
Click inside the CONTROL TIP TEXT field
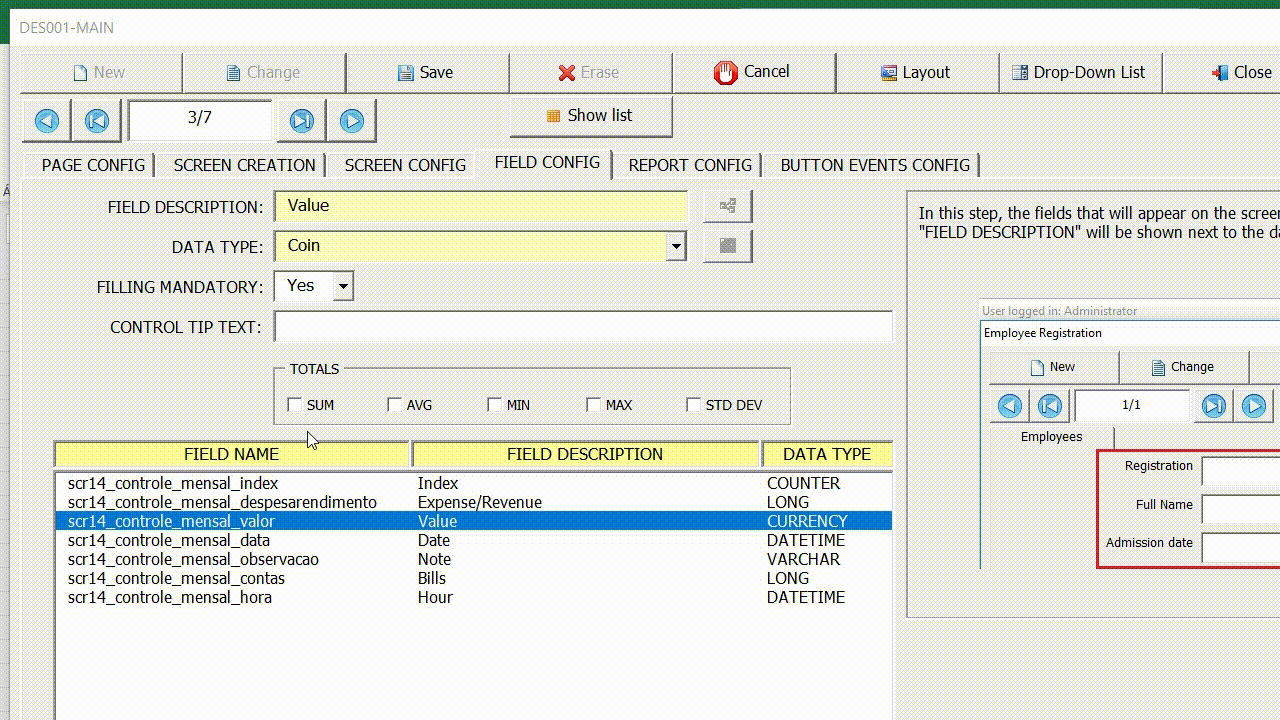point(580,326)
